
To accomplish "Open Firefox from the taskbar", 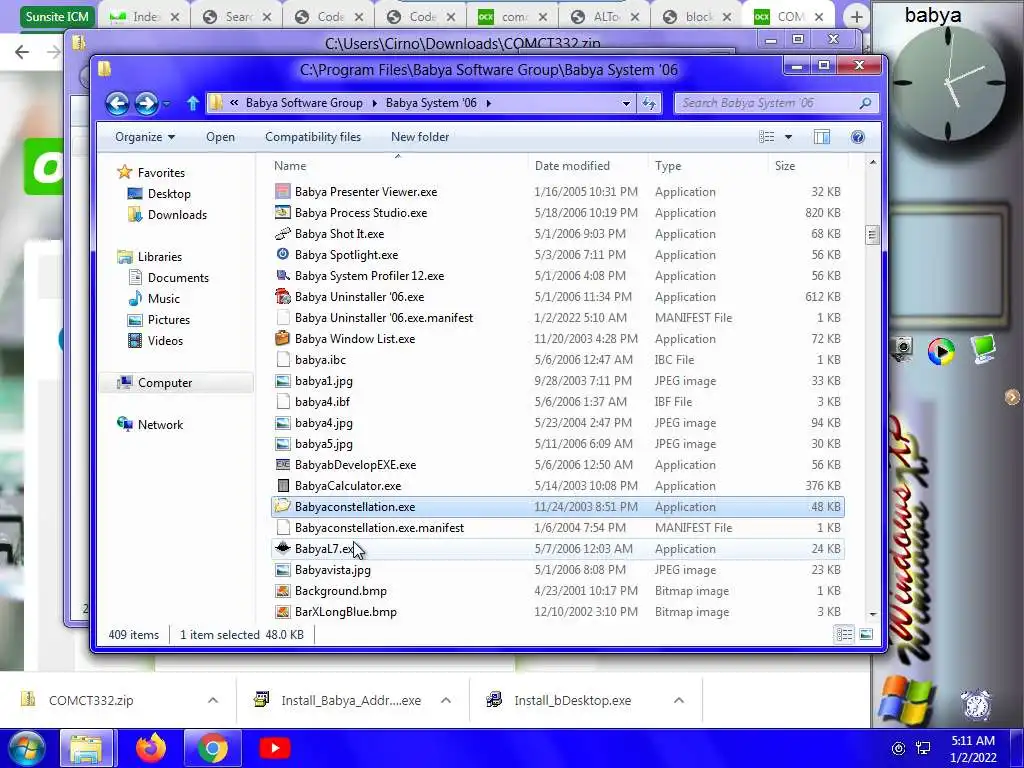I will 151,748.
